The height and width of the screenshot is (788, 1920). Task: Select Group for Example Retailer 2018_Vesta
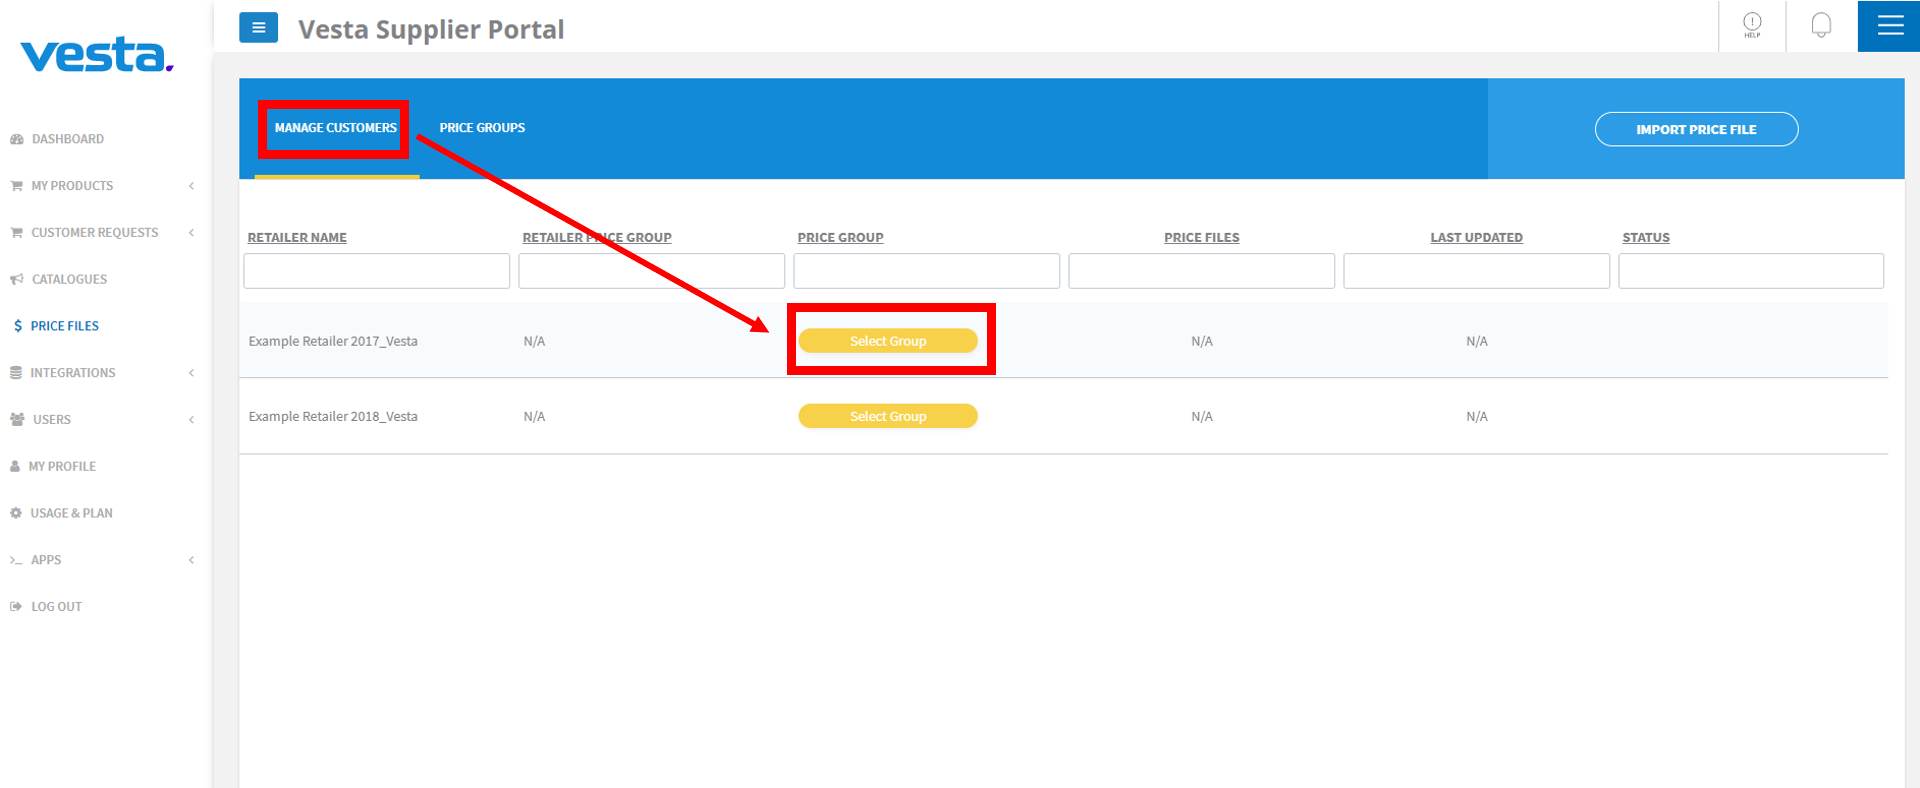887,416
